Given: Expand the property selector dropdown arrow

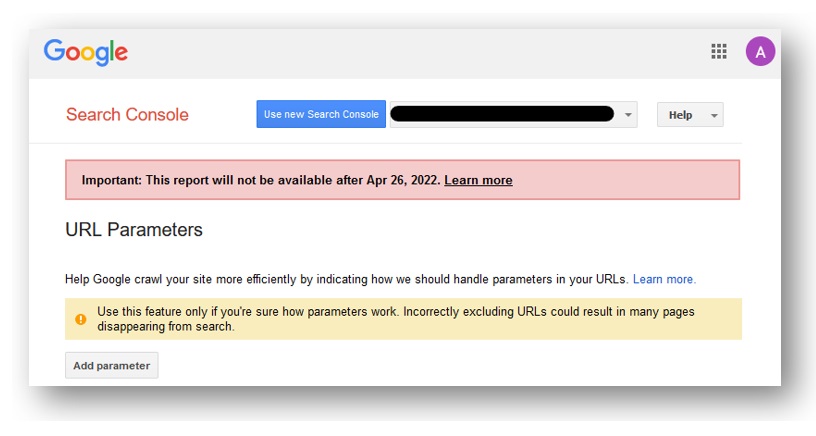Looking at the screenshot, I should (628, 114).
